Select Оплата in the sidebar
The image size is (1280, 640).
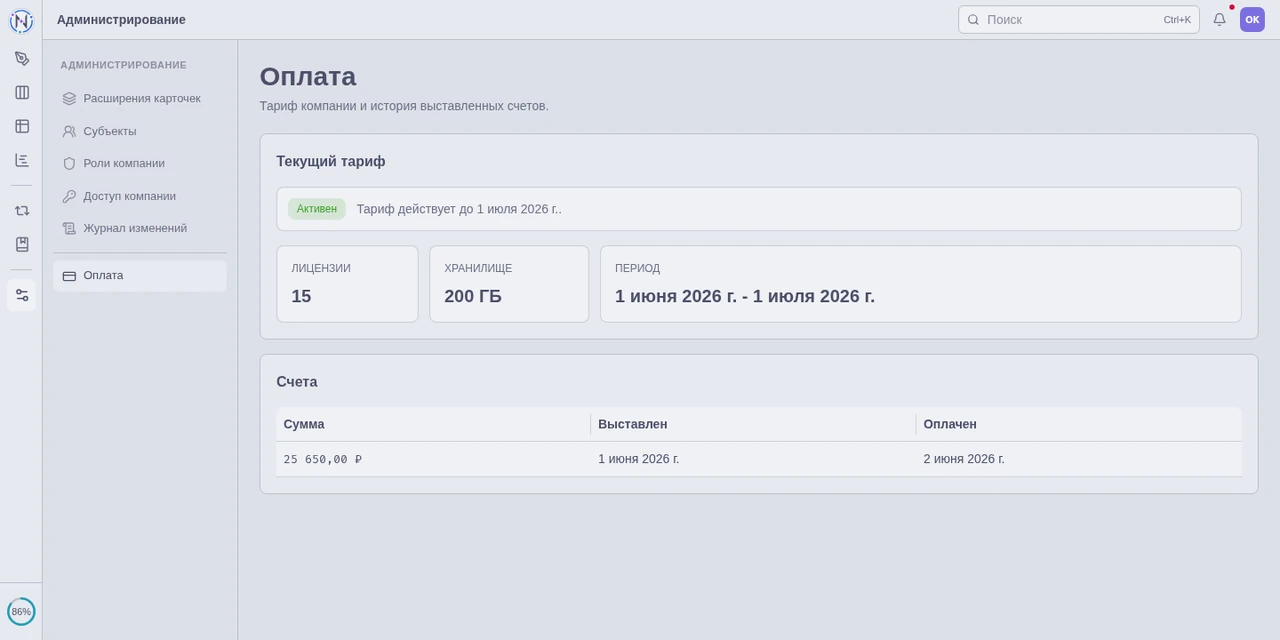140,275
